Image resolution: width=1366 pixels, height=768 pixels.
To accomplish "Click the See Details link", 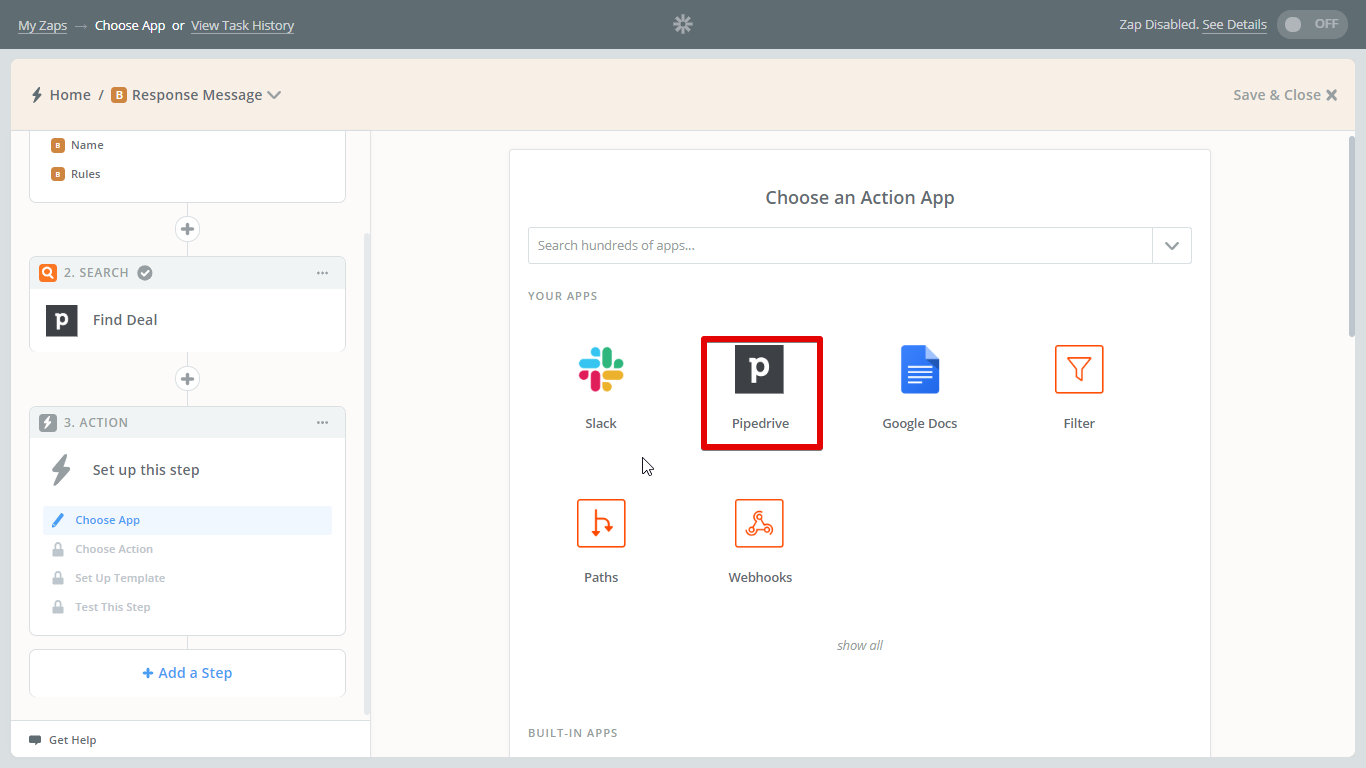I will [1234, 24].
